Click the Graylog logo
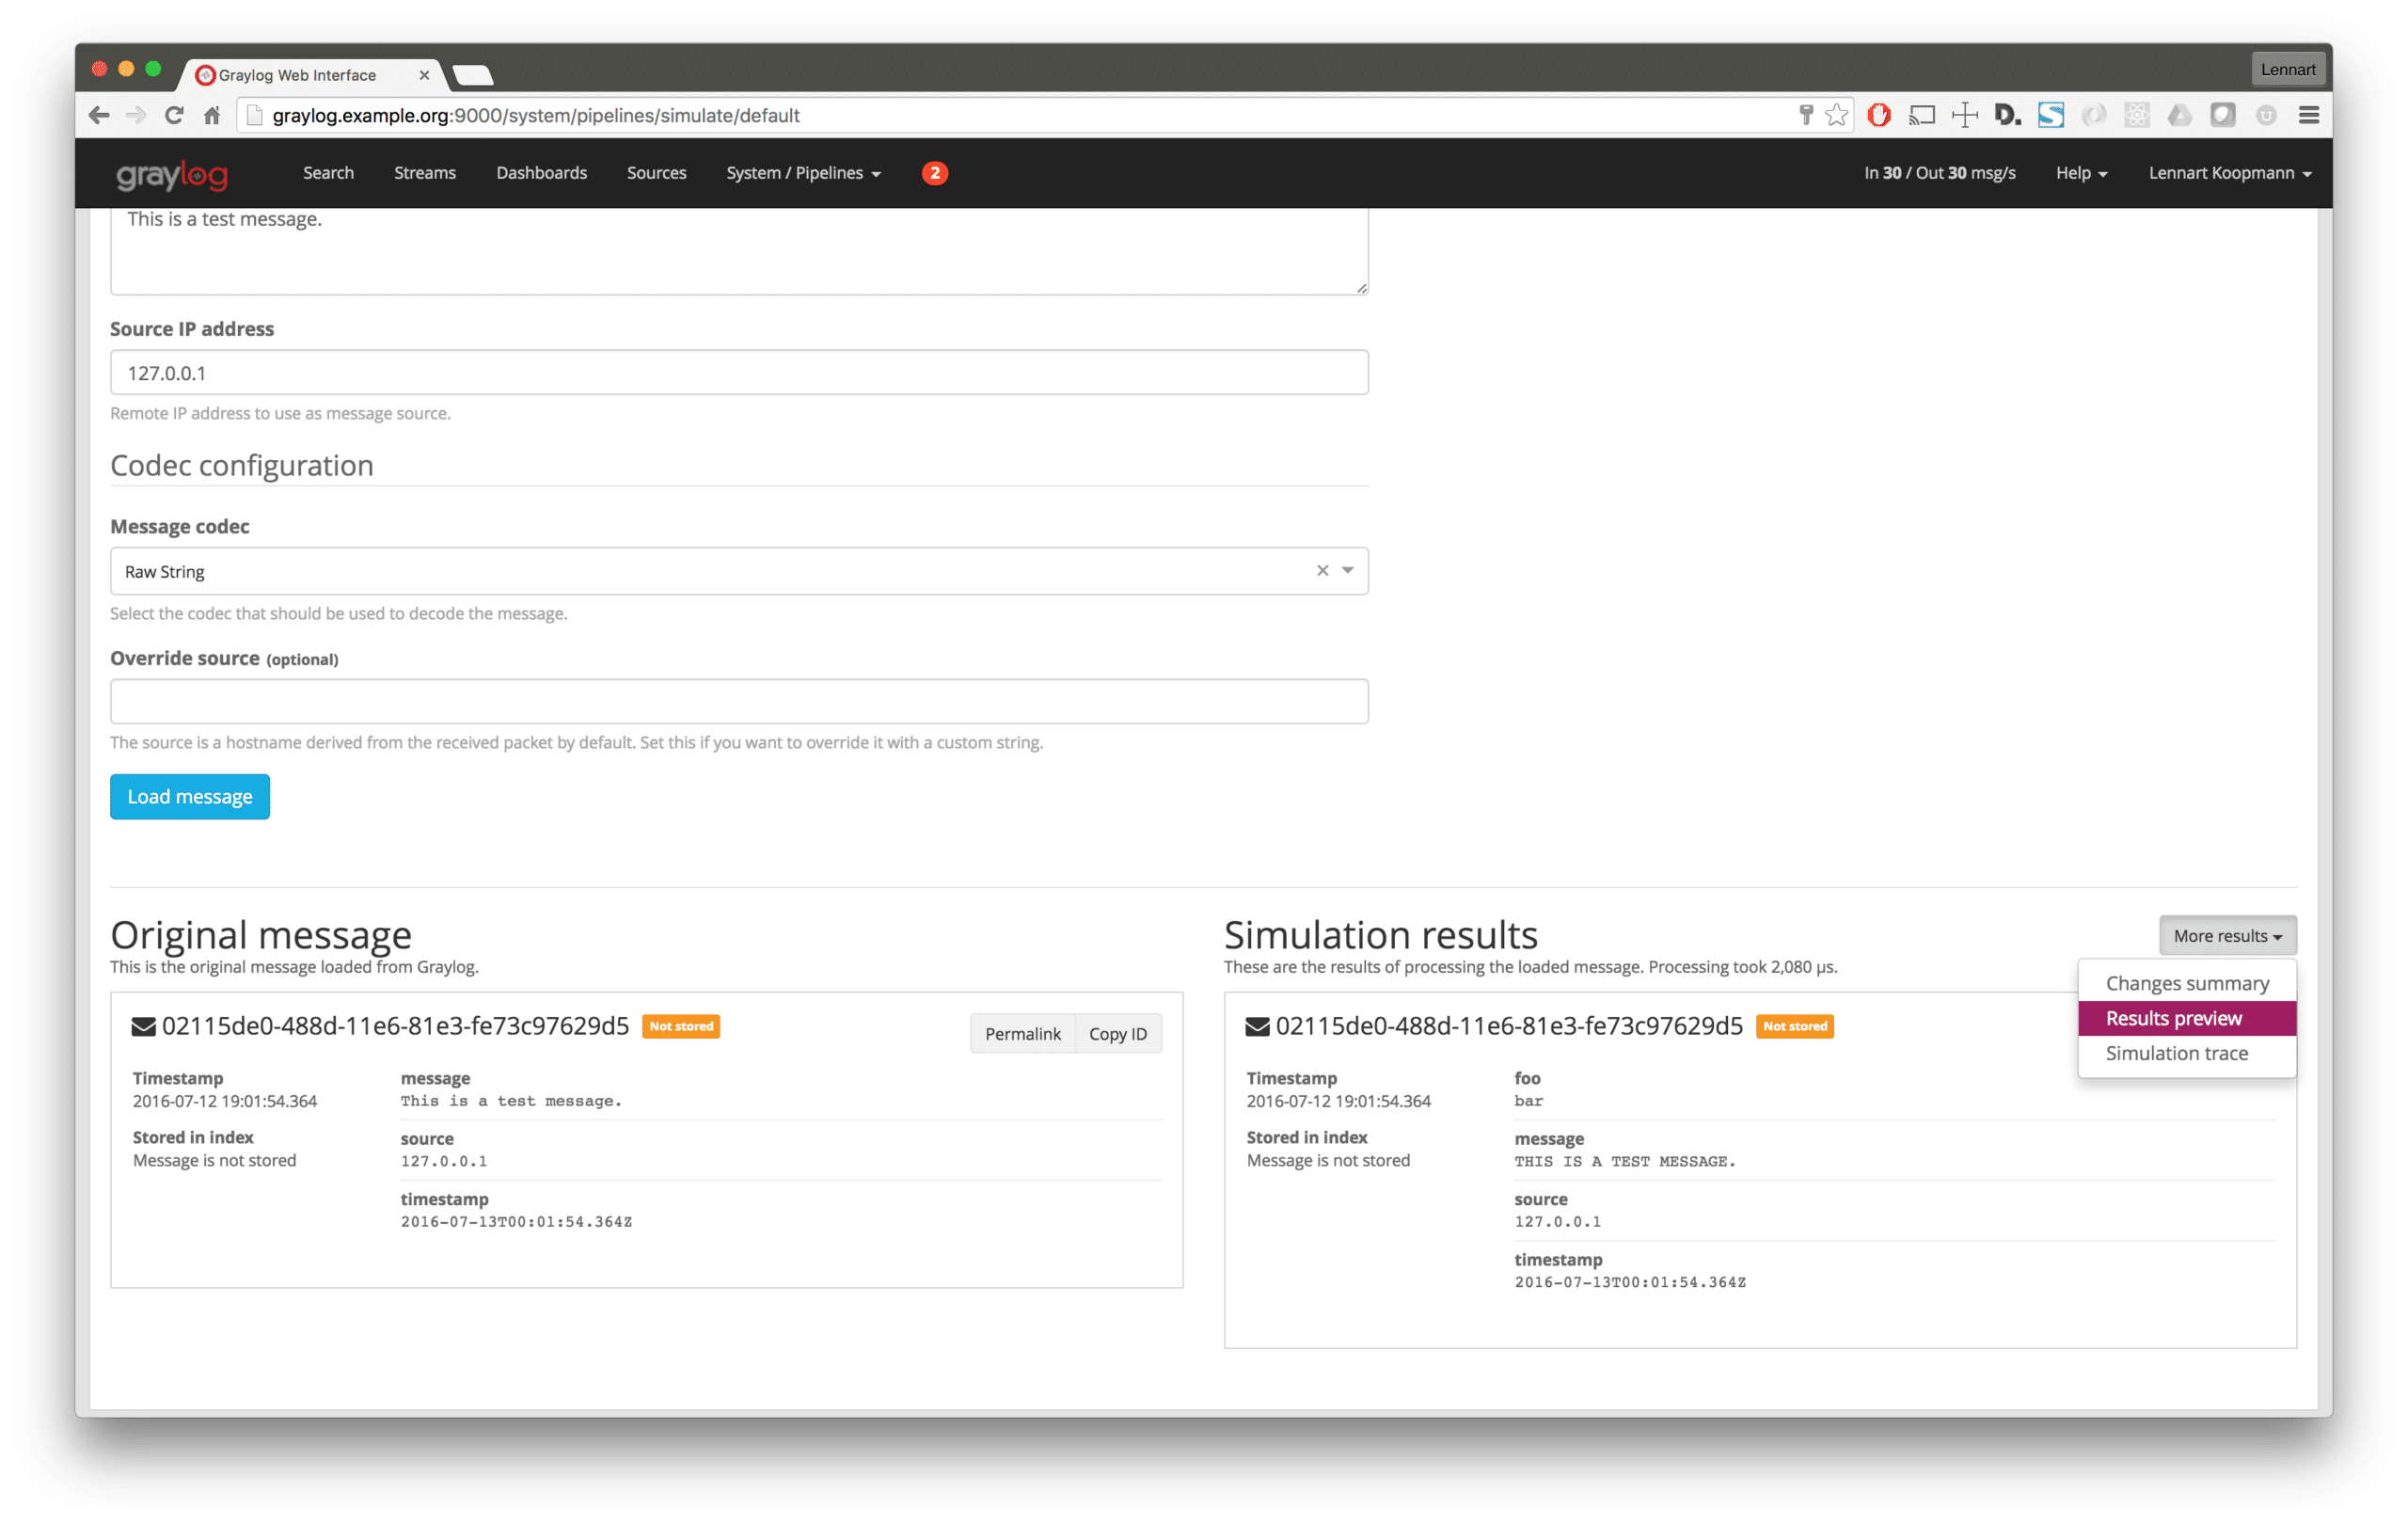Screen dimensions: 2408x1525 tap(172, 174)
